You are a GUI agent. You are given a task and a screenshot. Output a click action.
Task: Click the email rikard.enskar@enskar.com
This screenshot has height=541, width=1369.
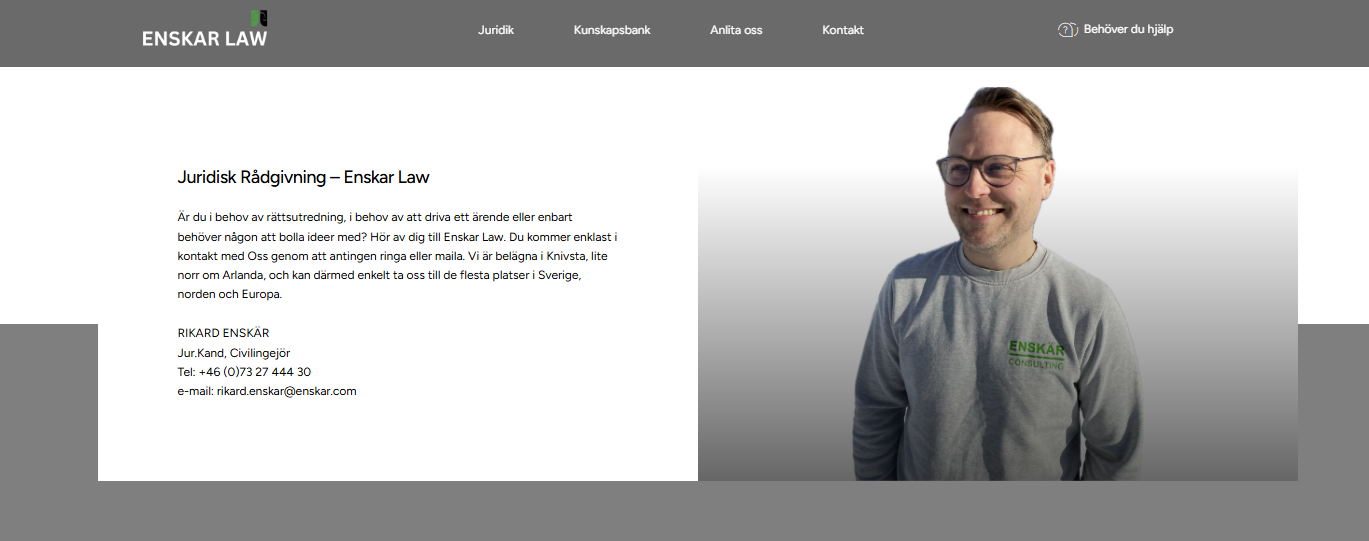[287, 391]
